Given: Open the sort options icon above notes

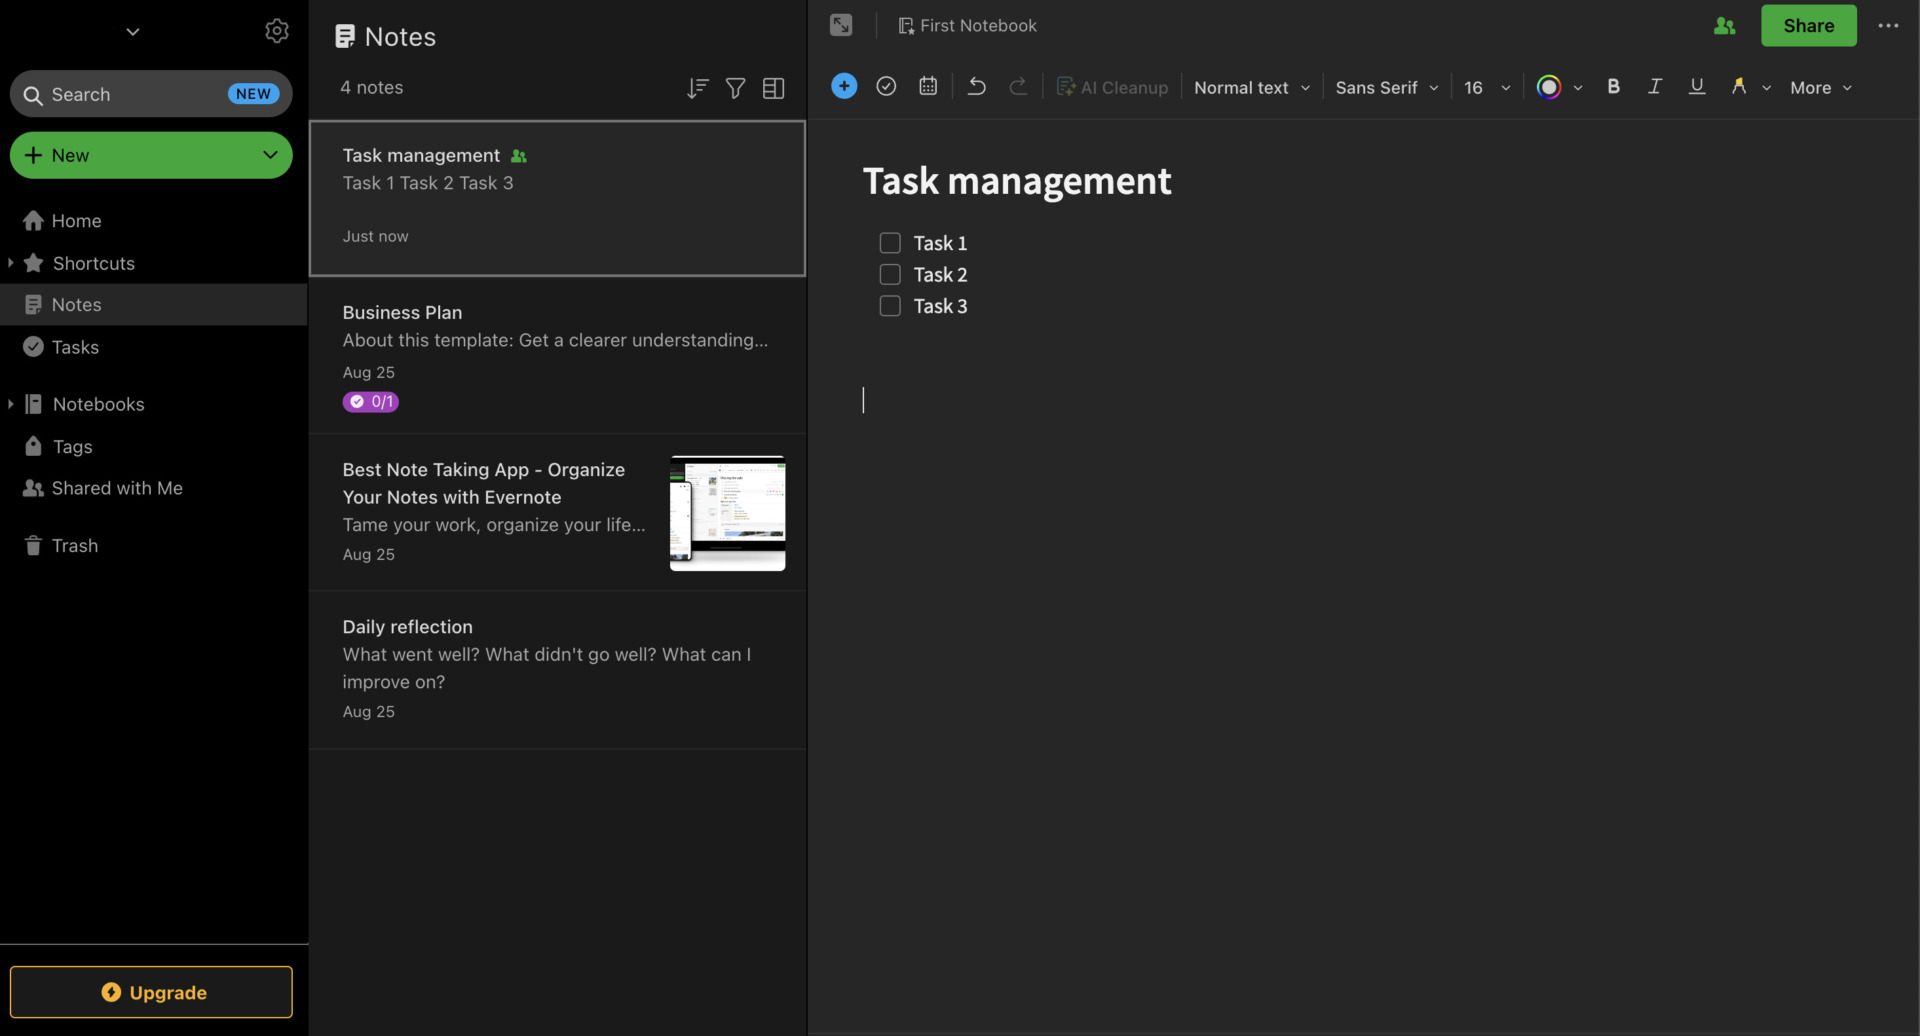Looking at the screenshot, I should (697, 88).
